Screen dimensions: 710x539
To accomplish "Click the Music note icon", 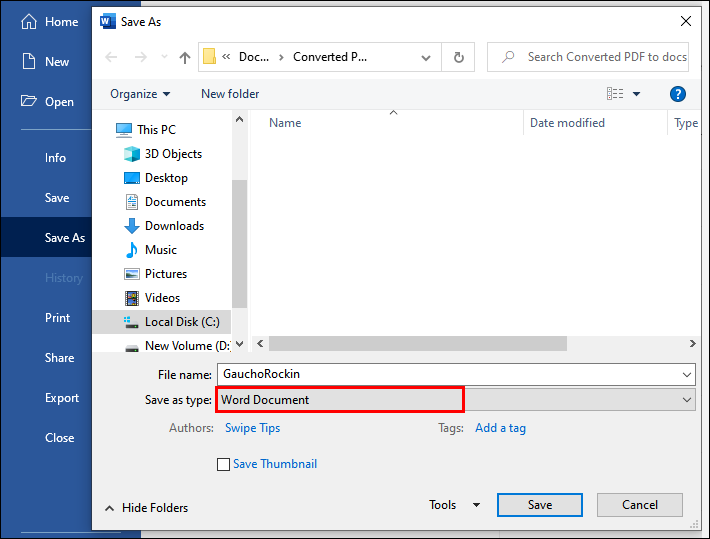I will [x=132, y=250].
